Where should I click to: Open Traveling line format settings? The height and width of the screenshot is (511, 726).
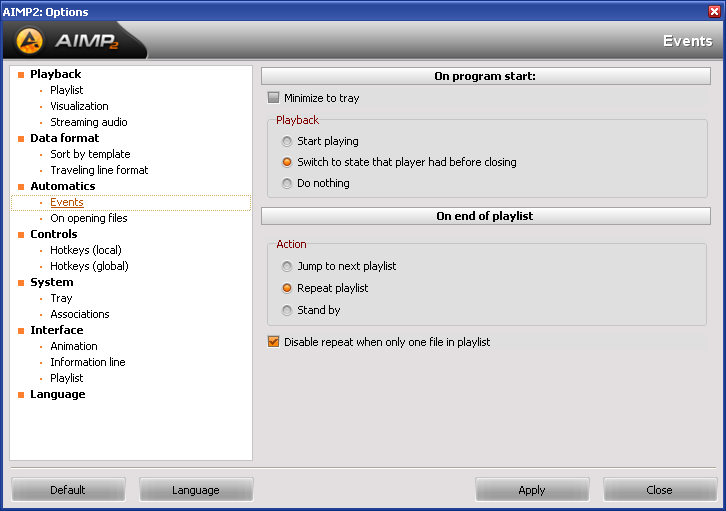pyautogui.click(x=99, y=170)
